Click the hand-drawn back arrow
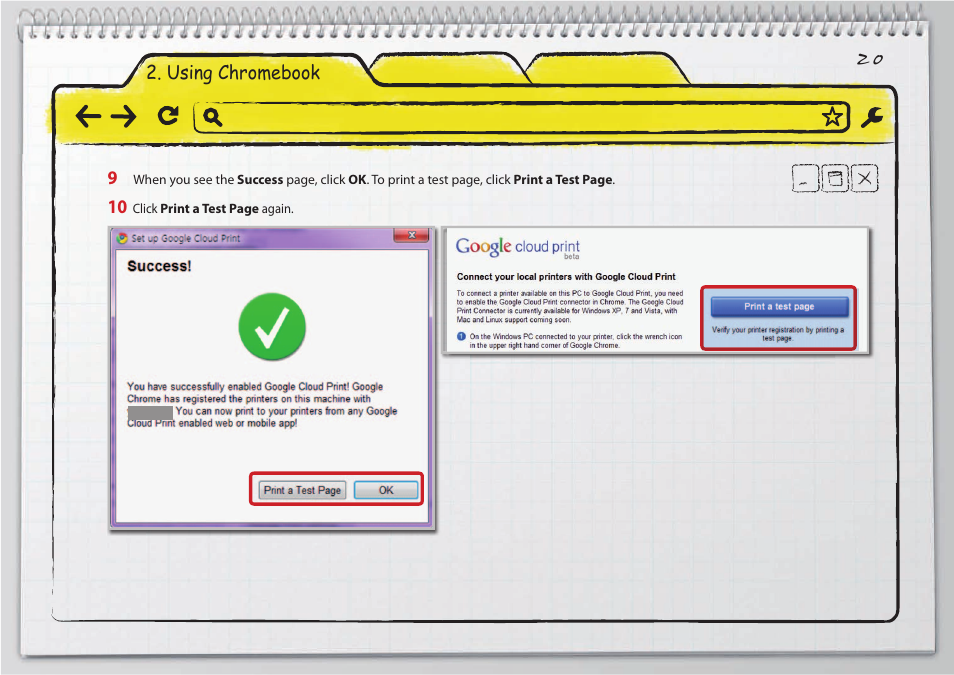This screenshot has height=675, width=954. [88, 116]
